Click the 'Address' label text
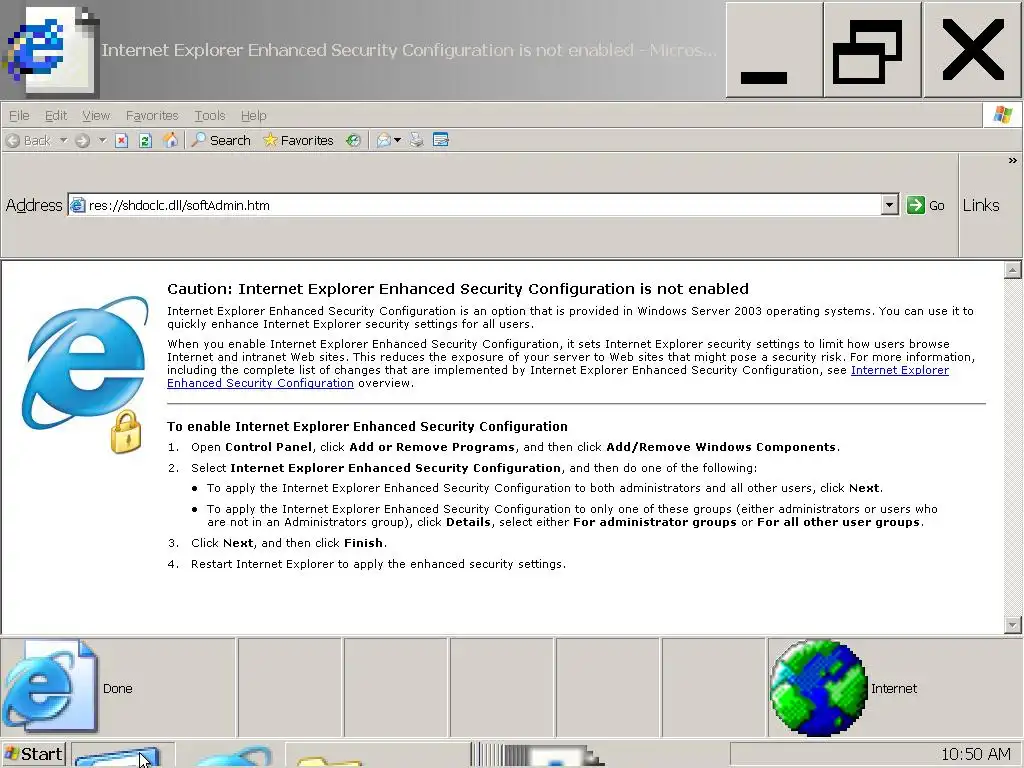This screenshot has width=1024, height=768. [x=33, y=205]
